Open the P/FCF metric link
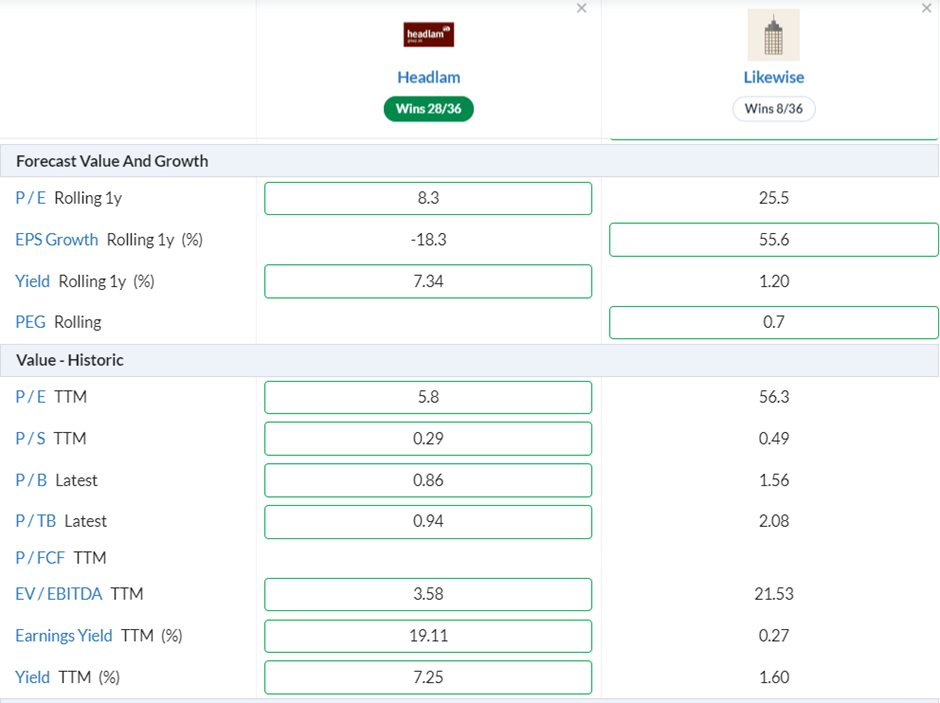 click(x=40, y=558)
